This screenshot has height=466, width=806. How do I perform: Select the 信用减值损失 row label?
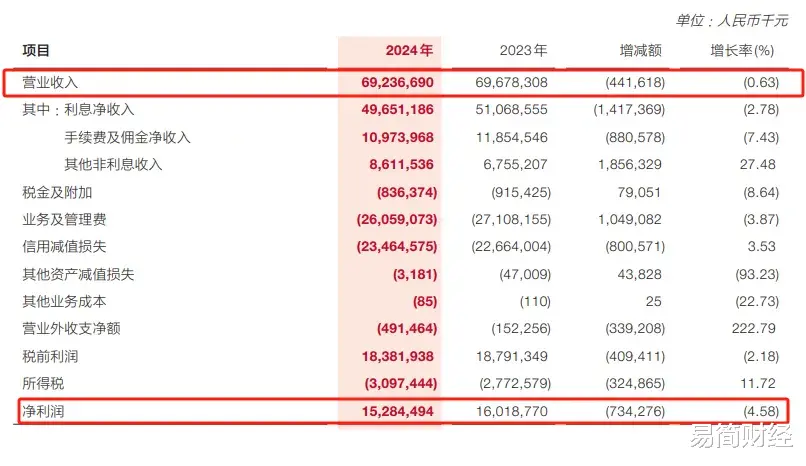click(x=64, y=246)
